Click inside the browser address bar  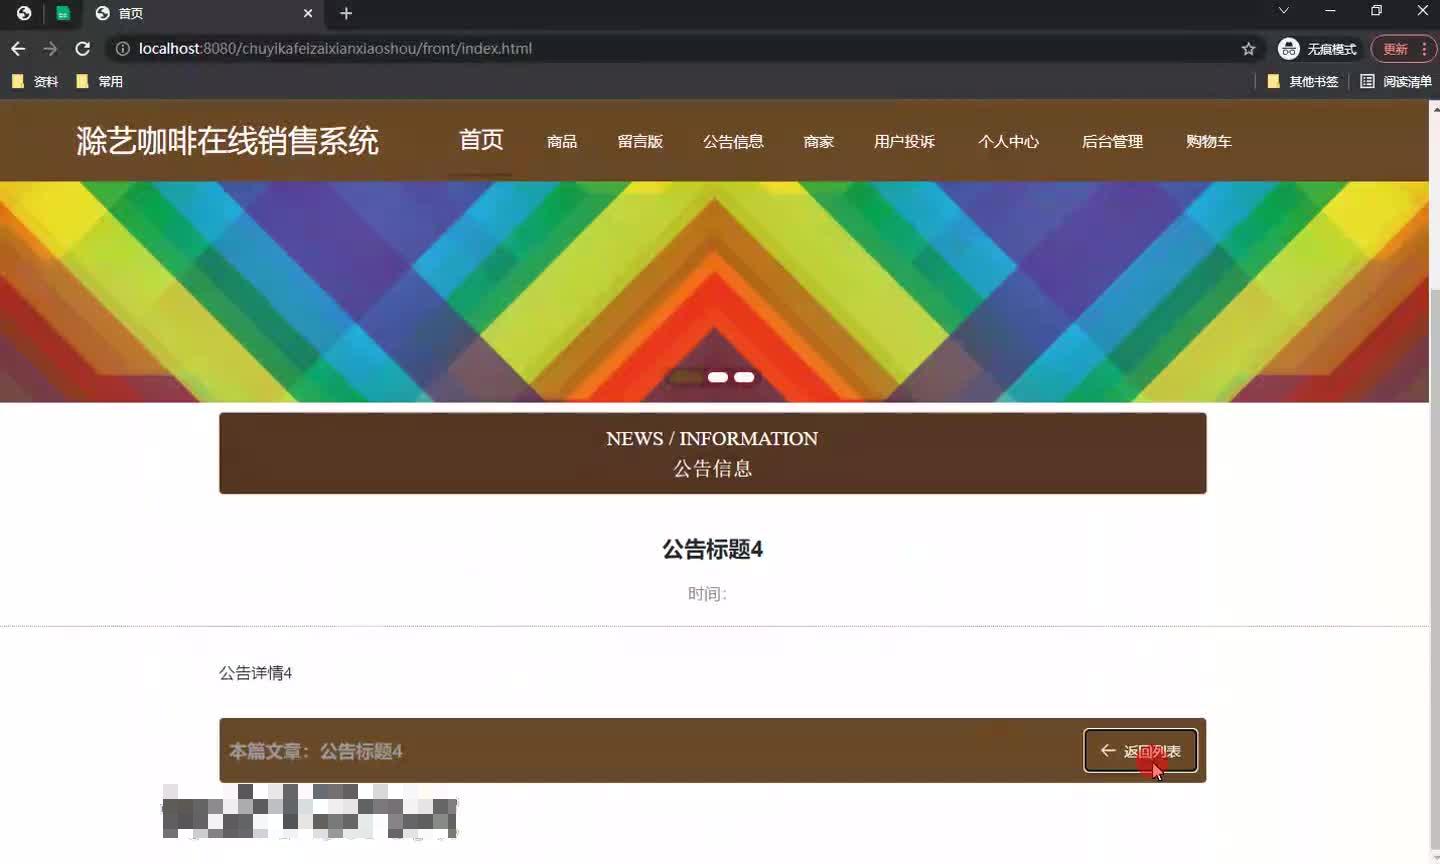pyautogui.click(x=600, y=48)
